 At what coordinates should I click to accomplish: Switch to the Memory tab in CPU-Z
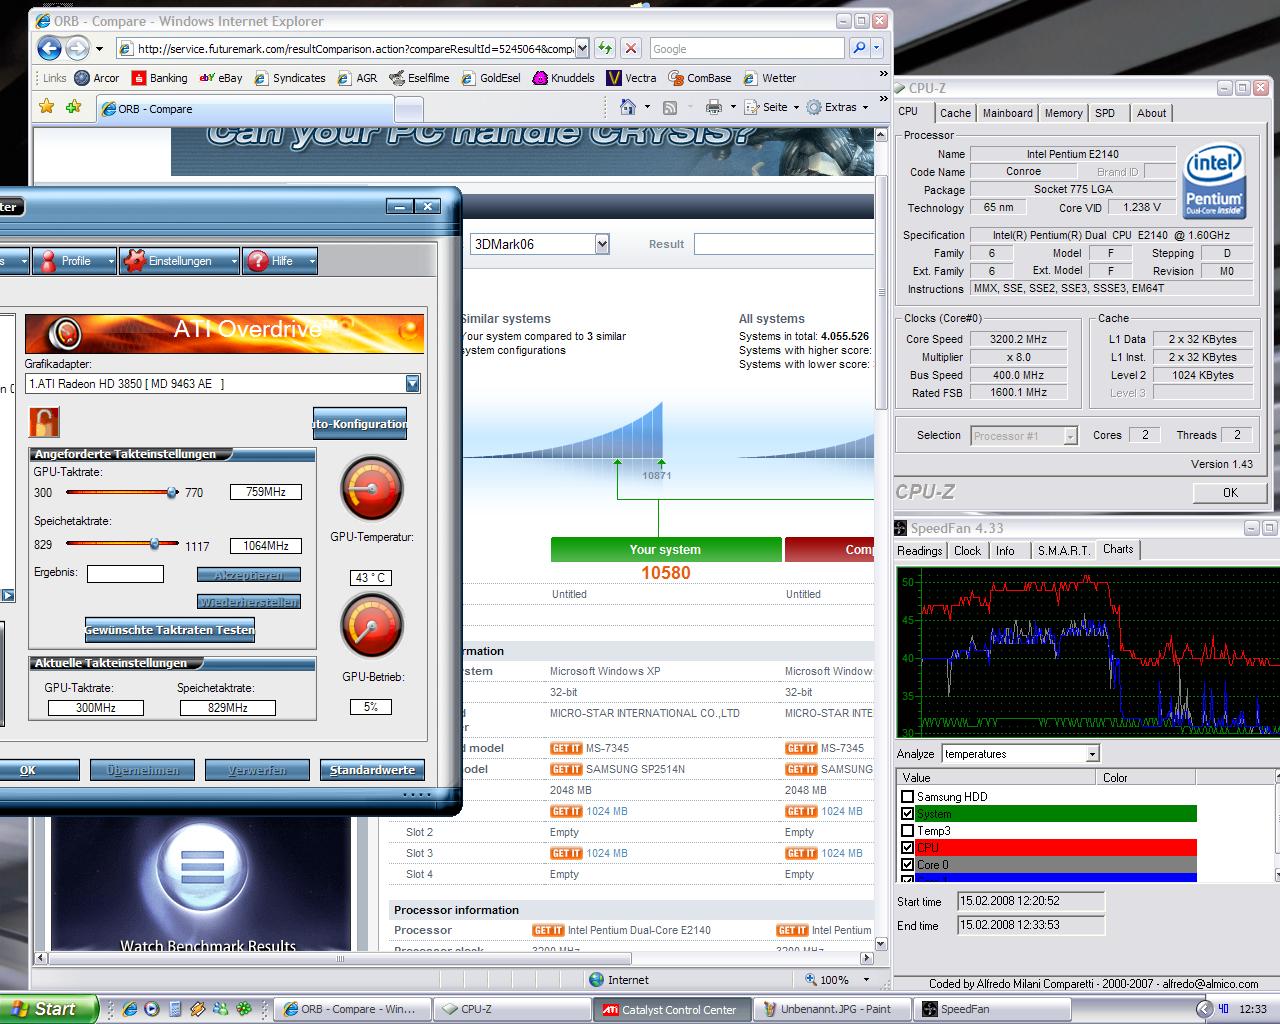tap(1063, 113)
